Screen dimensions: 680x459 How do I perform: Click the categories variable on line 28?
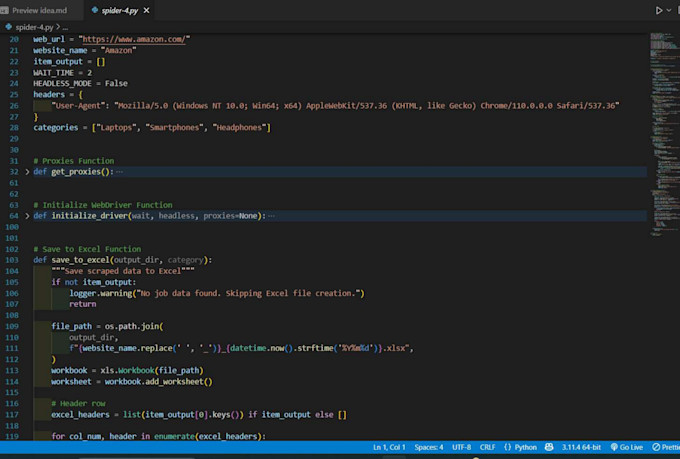pyautogui.click(x=56, y=128)
